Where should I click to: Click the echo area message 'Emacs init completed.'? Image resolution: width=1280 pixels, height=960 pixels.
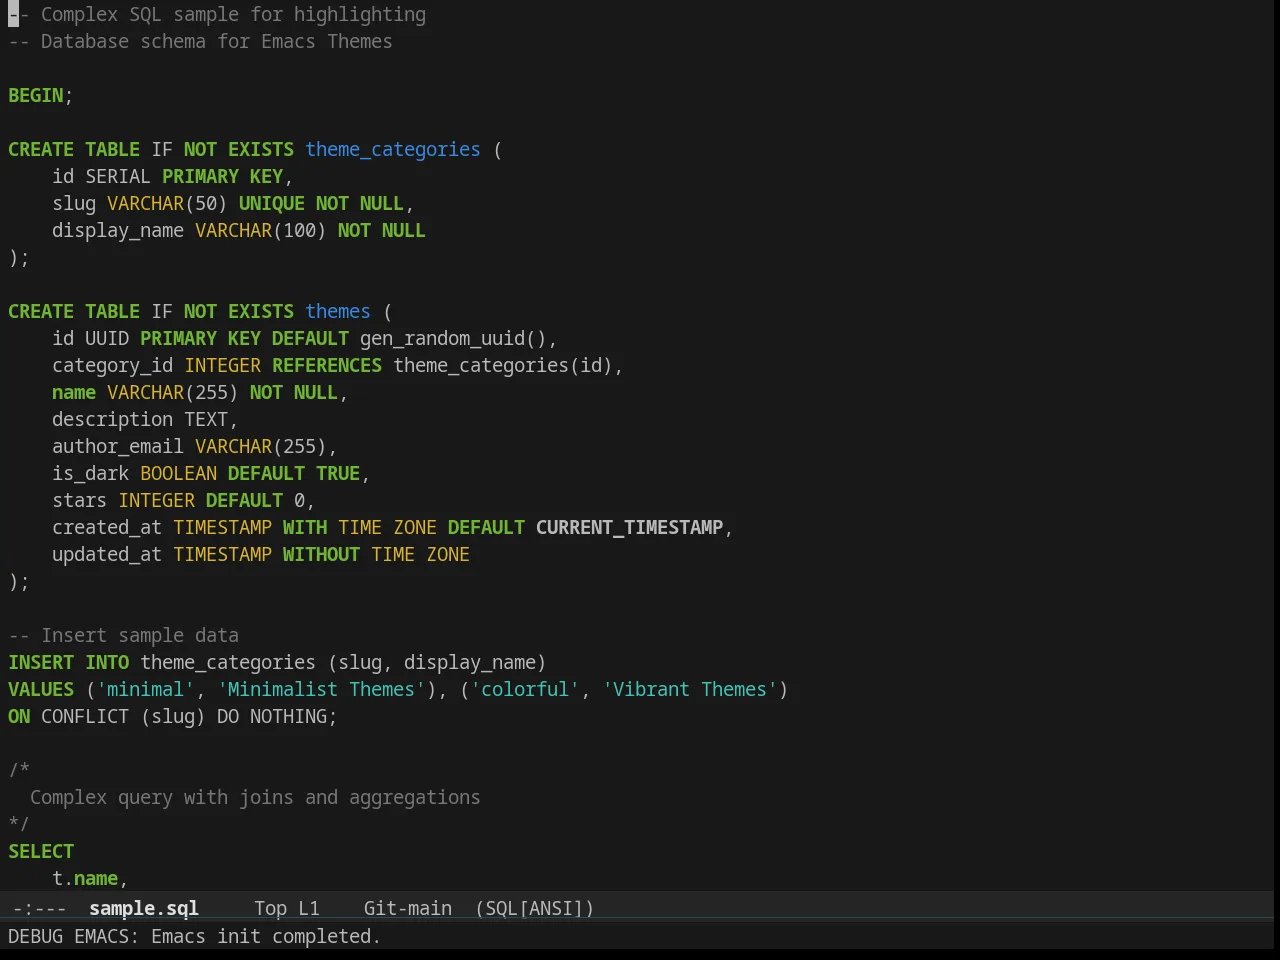(x=265, y=936)
